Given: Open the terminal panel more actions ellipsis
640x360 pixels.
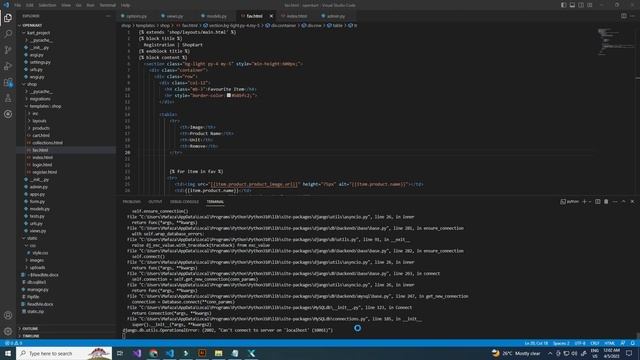Looking at the screenshot, I should (615, 202).
